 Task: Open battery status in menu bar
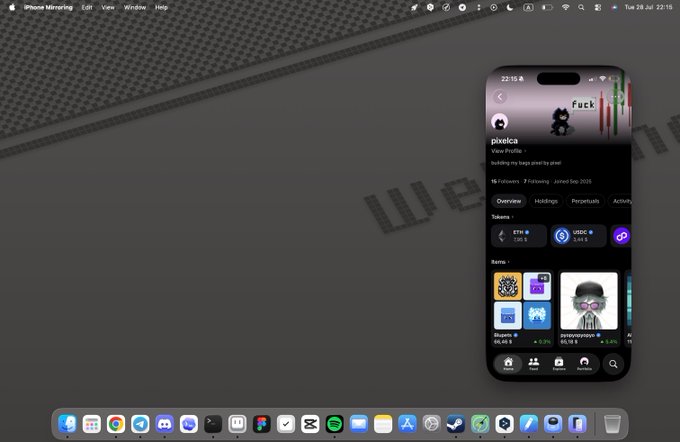(x=547, y=7)
